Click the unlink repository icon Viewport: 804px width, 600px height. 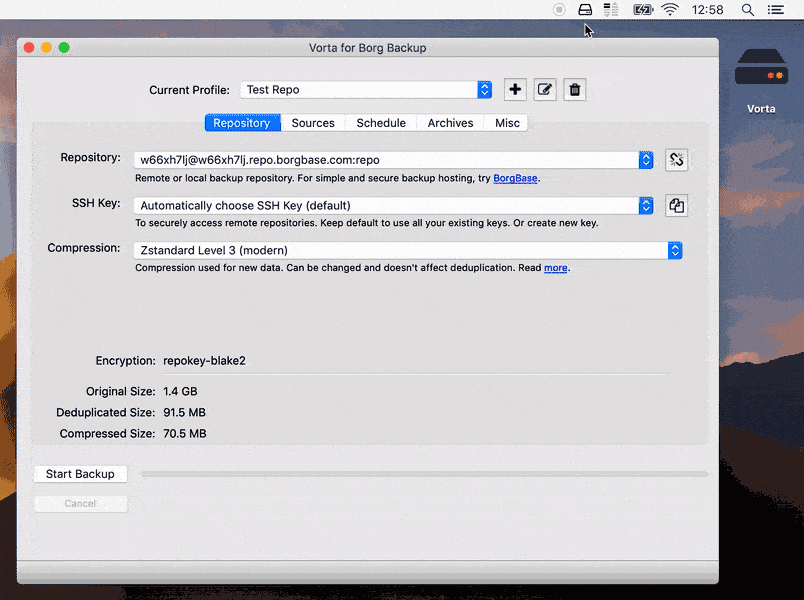[x=676, y=160]
